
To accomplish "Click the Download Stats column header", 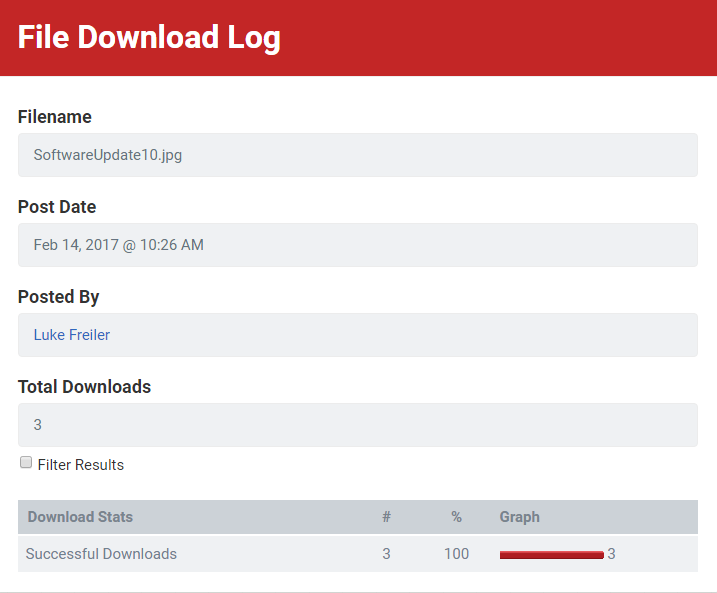I will pyautogui.click(x=80, y=517).
